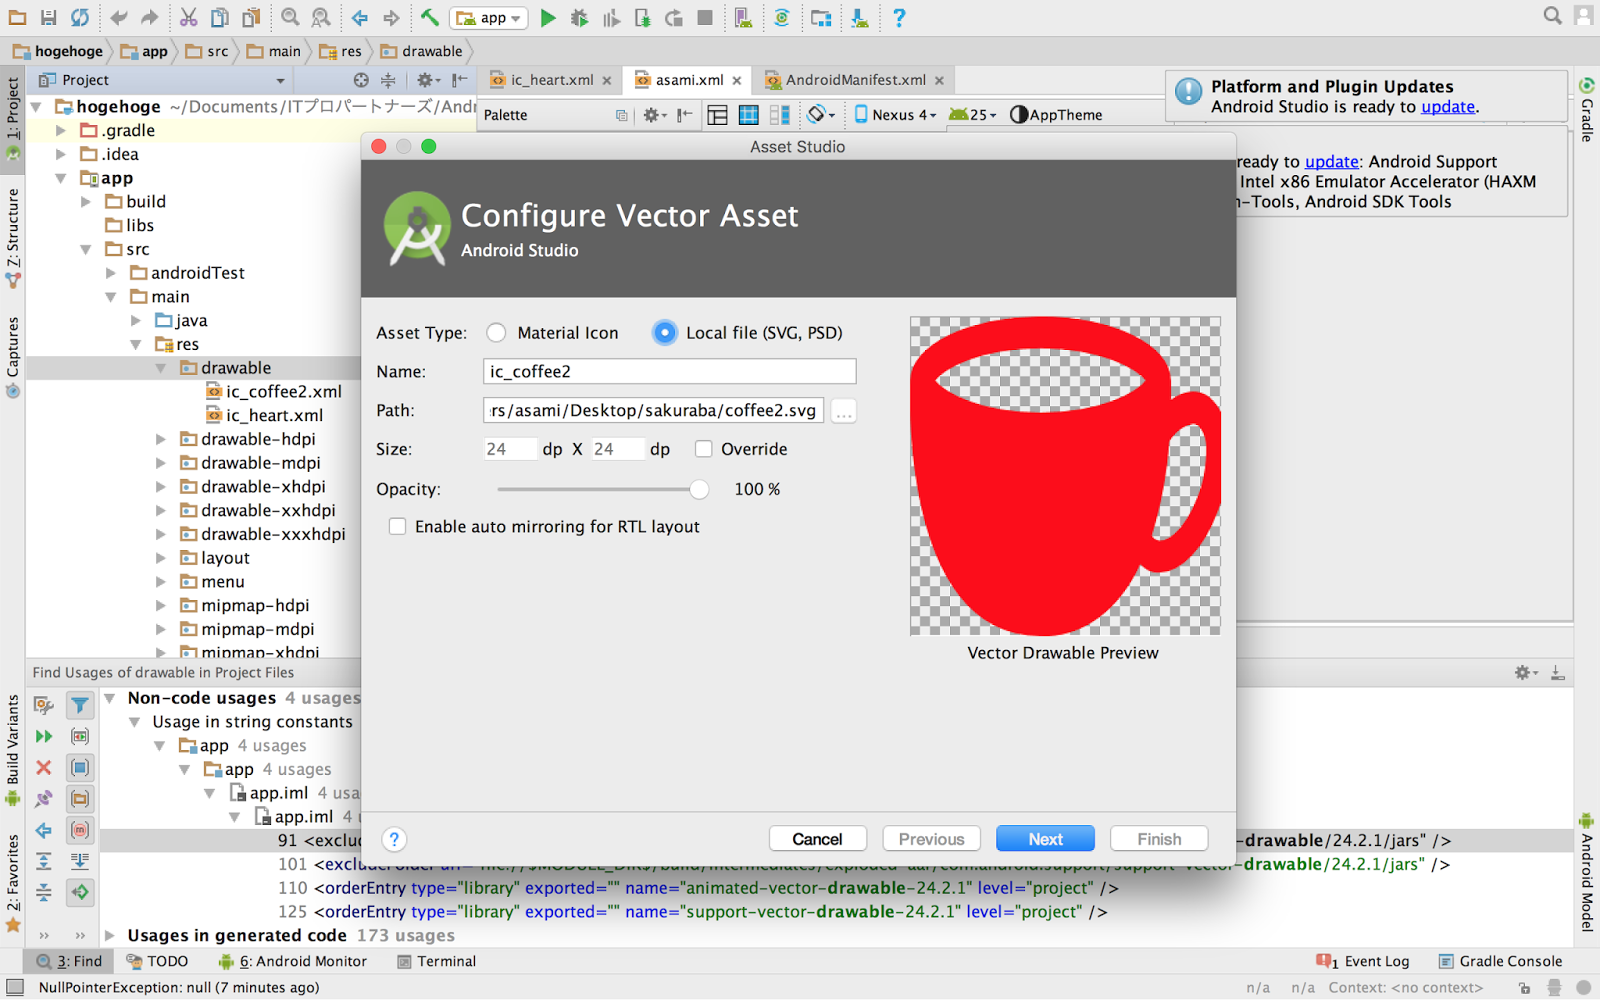
Task: Collapse all in the Project panel header
Action: coord(388,80)
